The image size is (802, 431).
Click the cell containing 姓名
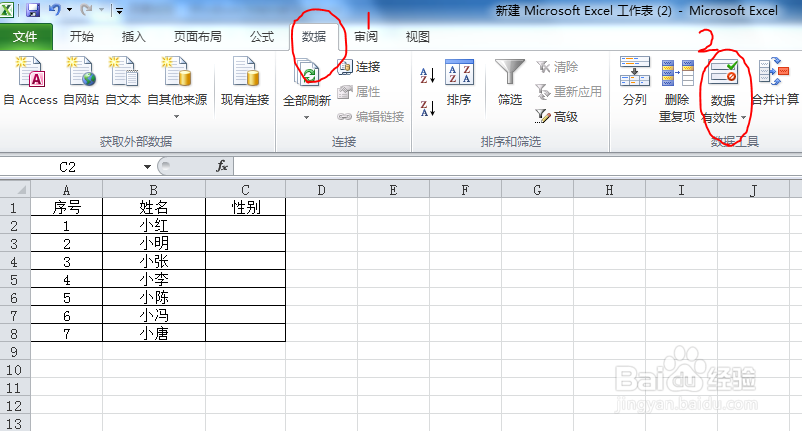coord(154,207)
